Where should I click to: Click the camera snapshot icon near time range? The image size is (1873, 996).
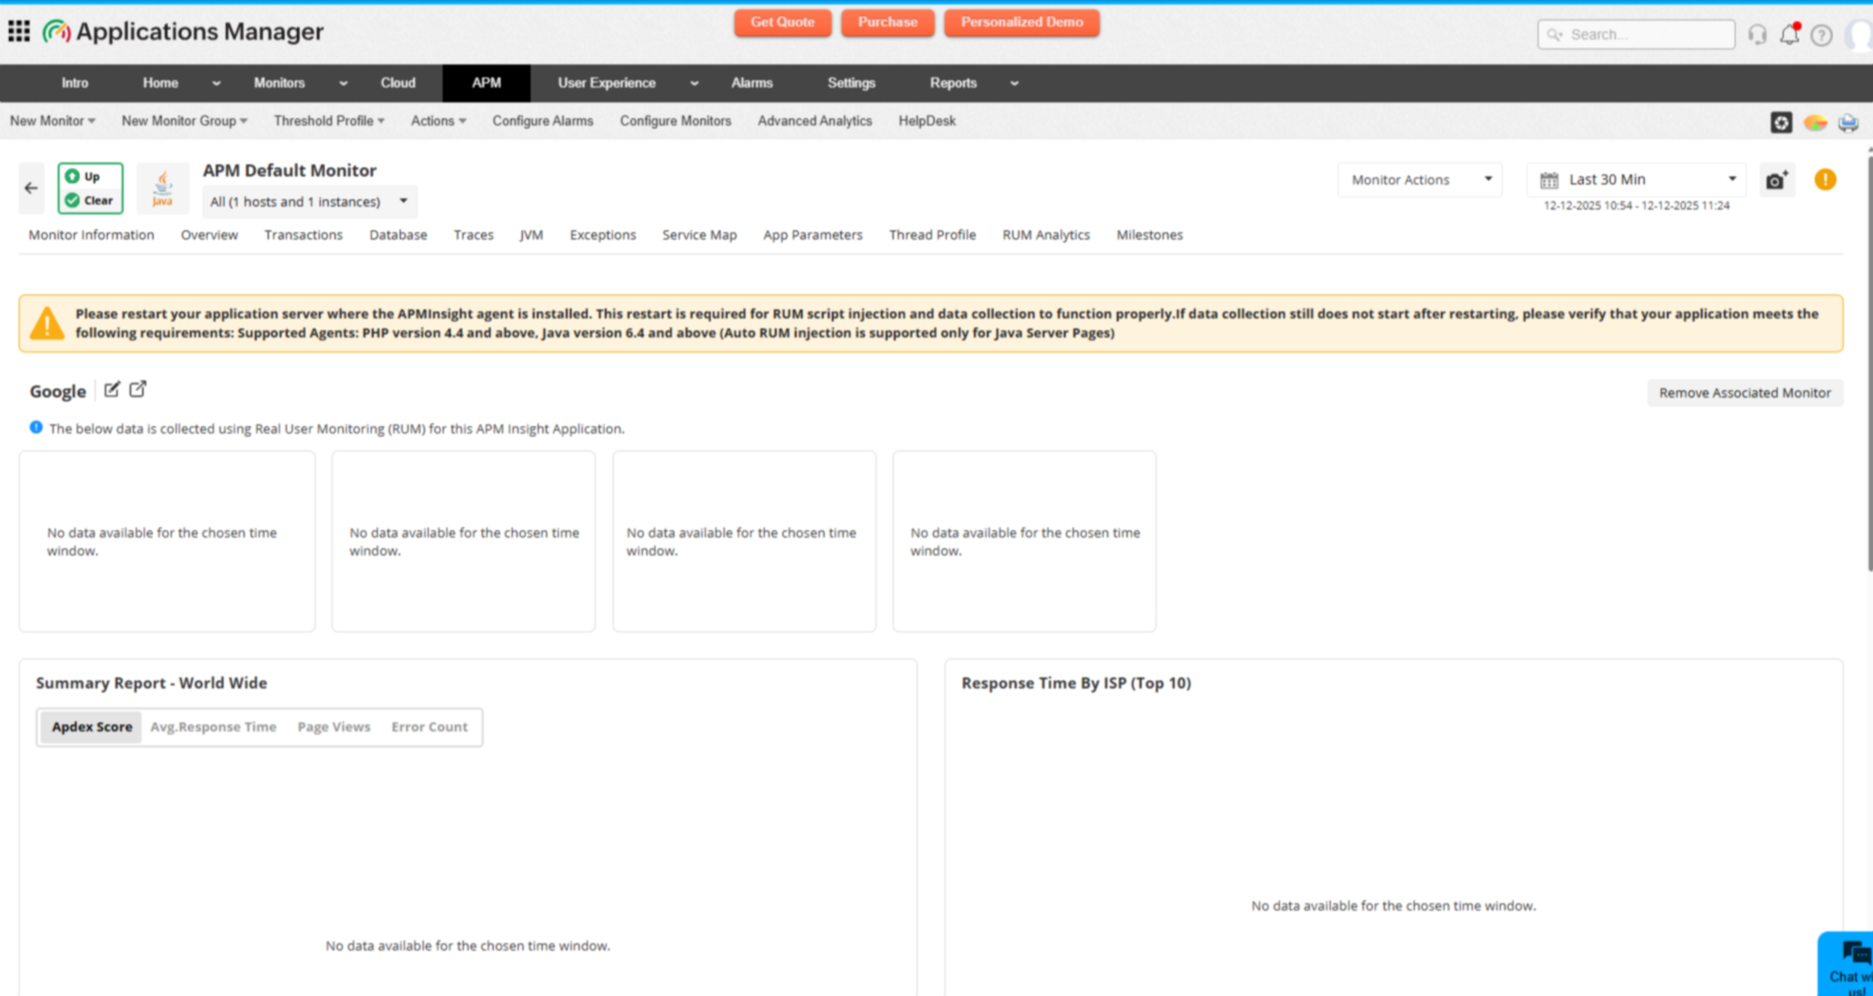[1776, 181]
